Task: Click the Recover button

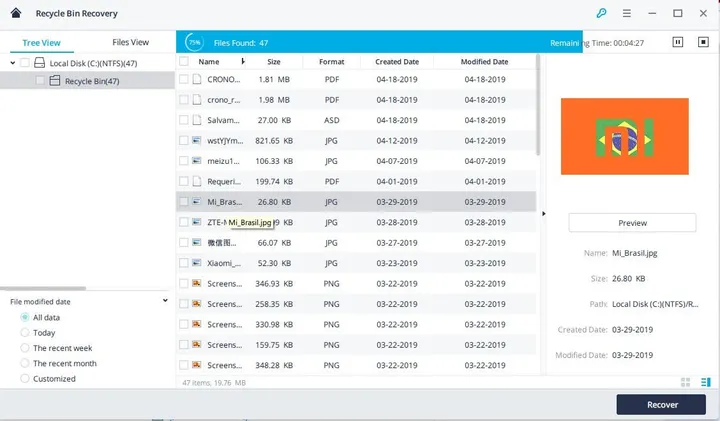Action: 661,404
